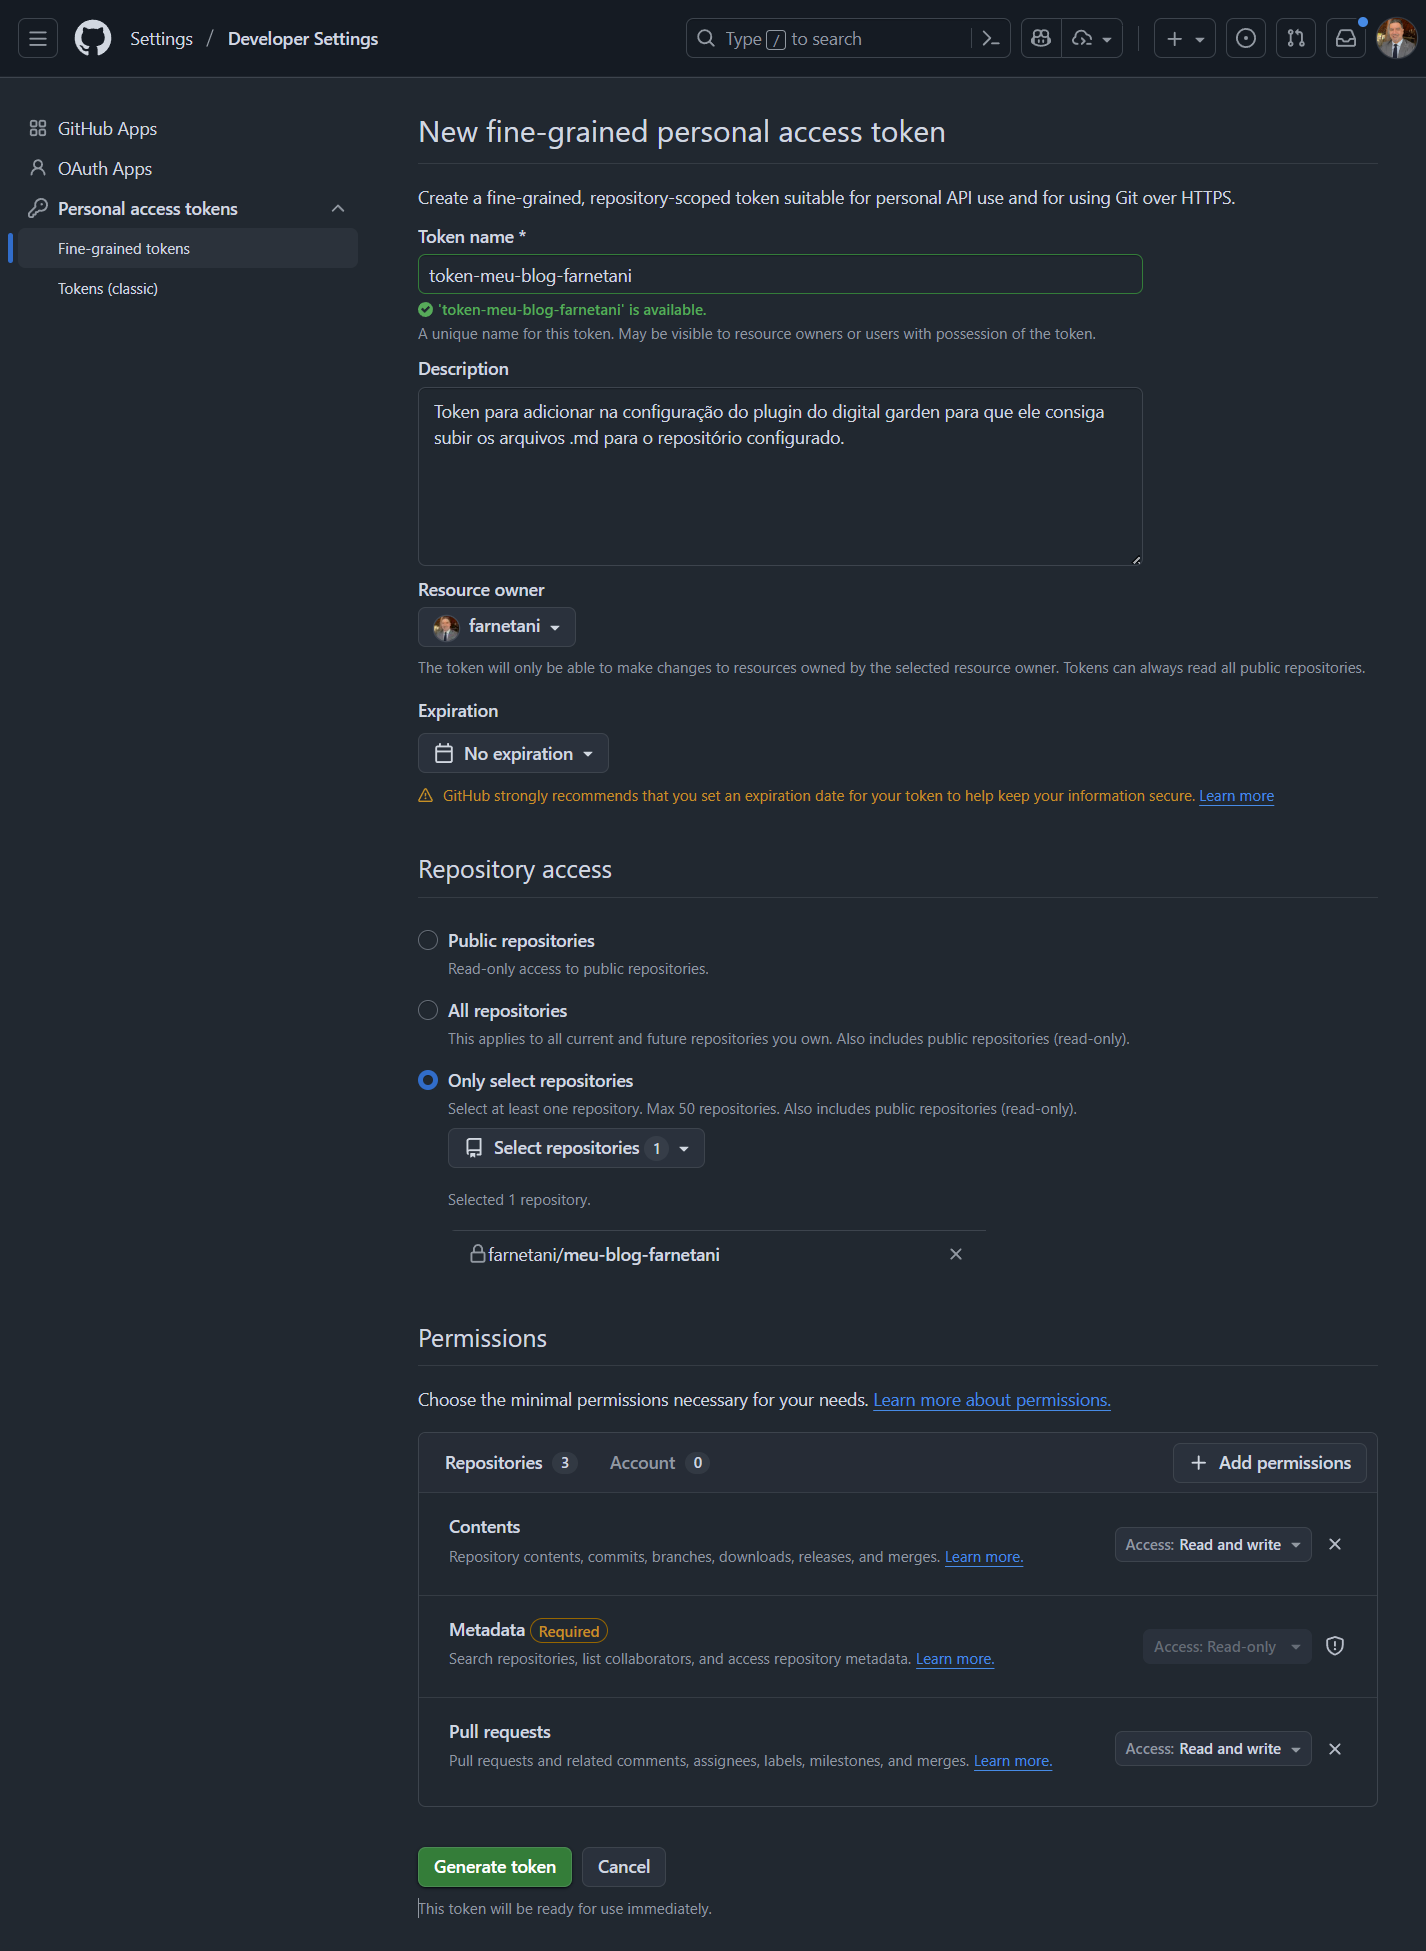This screenshot has height=1951, width=1426.
Task: Open the pull requests header icon
Action: 1295,39
